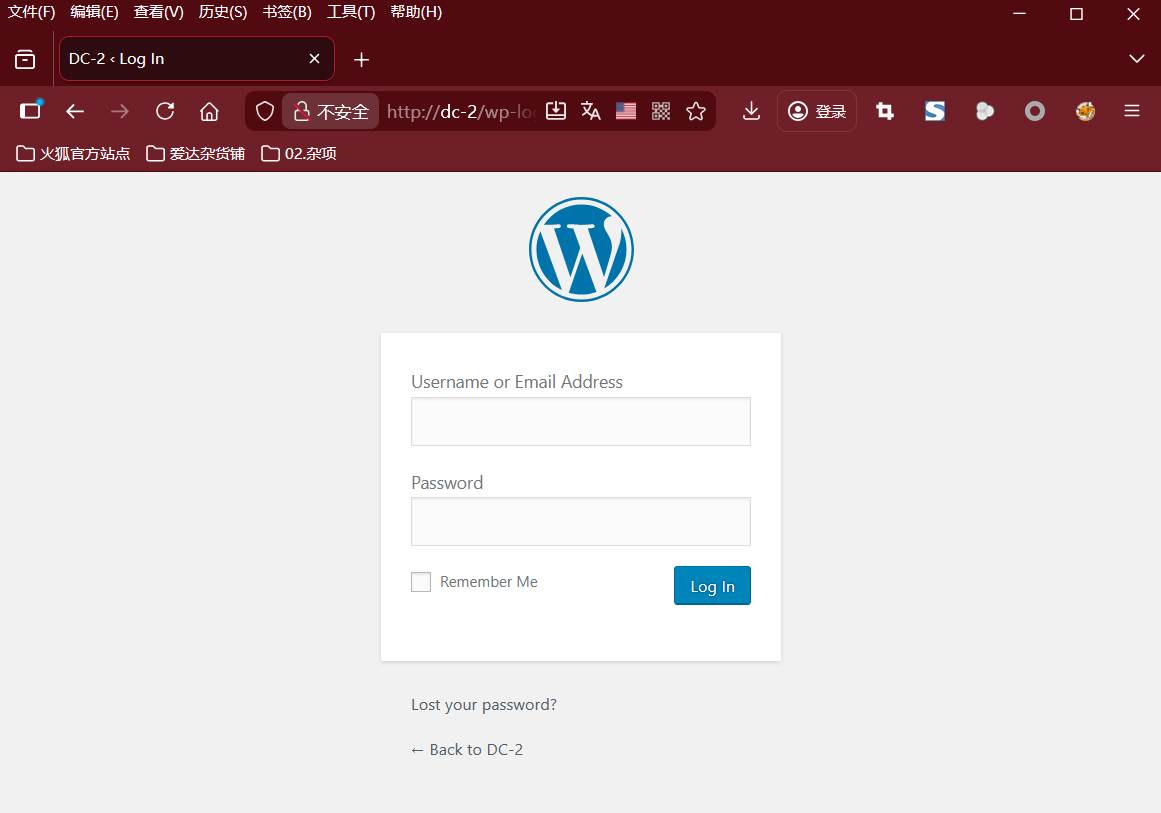The image size is (1161, 813).
Task: Follow the Back to DC-2 link
Action: tap(467, 750)
